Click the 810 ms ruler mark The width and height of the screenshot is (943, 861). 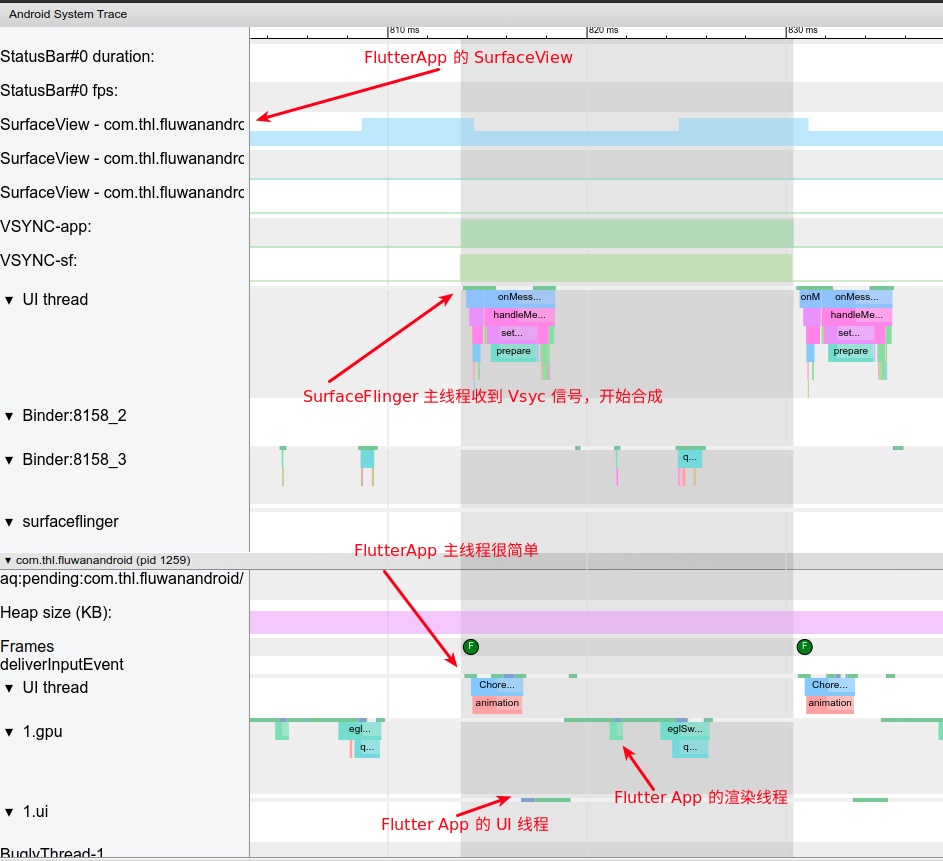[404, 31]
